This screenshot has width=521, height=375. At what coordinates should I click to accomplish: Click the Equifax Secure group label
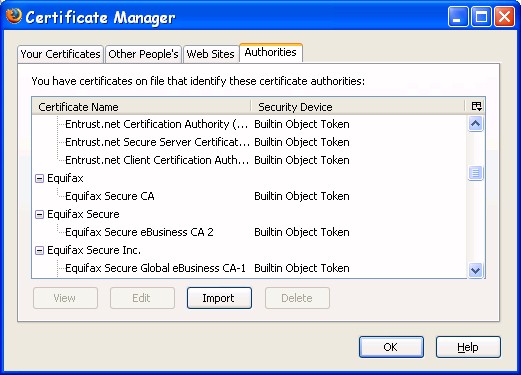[x=83, y=214]
